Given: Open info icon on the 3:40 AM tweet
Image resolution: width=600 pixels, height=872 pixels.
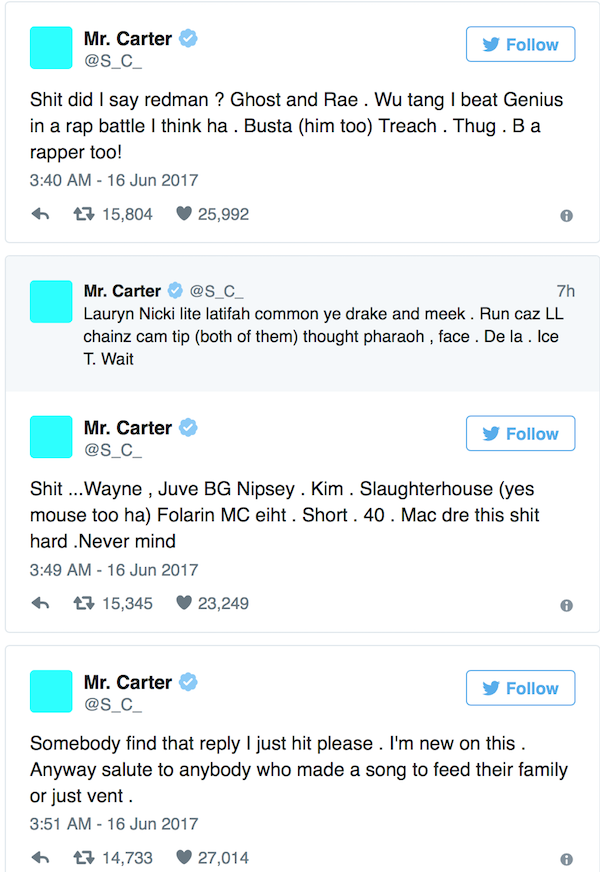Looking at the screenshot, I should (566, 216).
